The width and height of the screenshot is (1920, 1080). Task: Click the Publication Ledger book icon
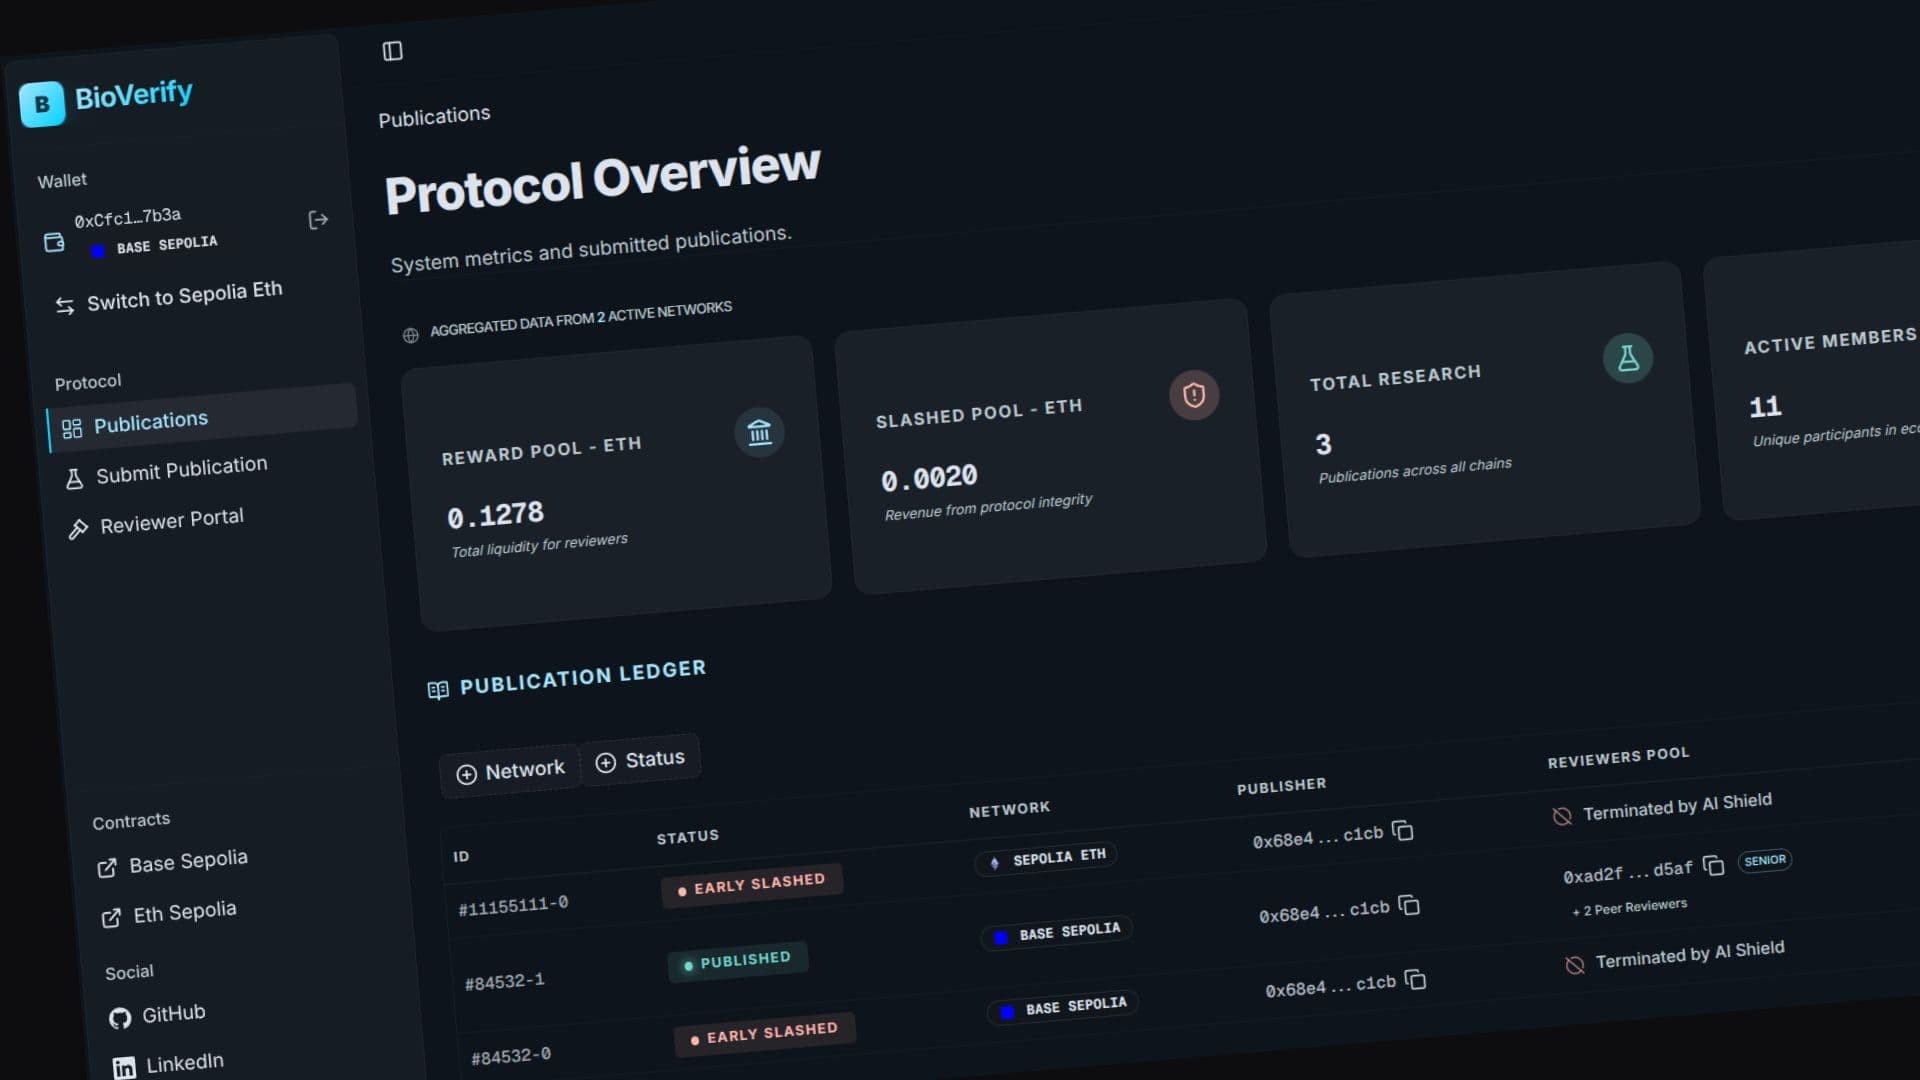438,690
